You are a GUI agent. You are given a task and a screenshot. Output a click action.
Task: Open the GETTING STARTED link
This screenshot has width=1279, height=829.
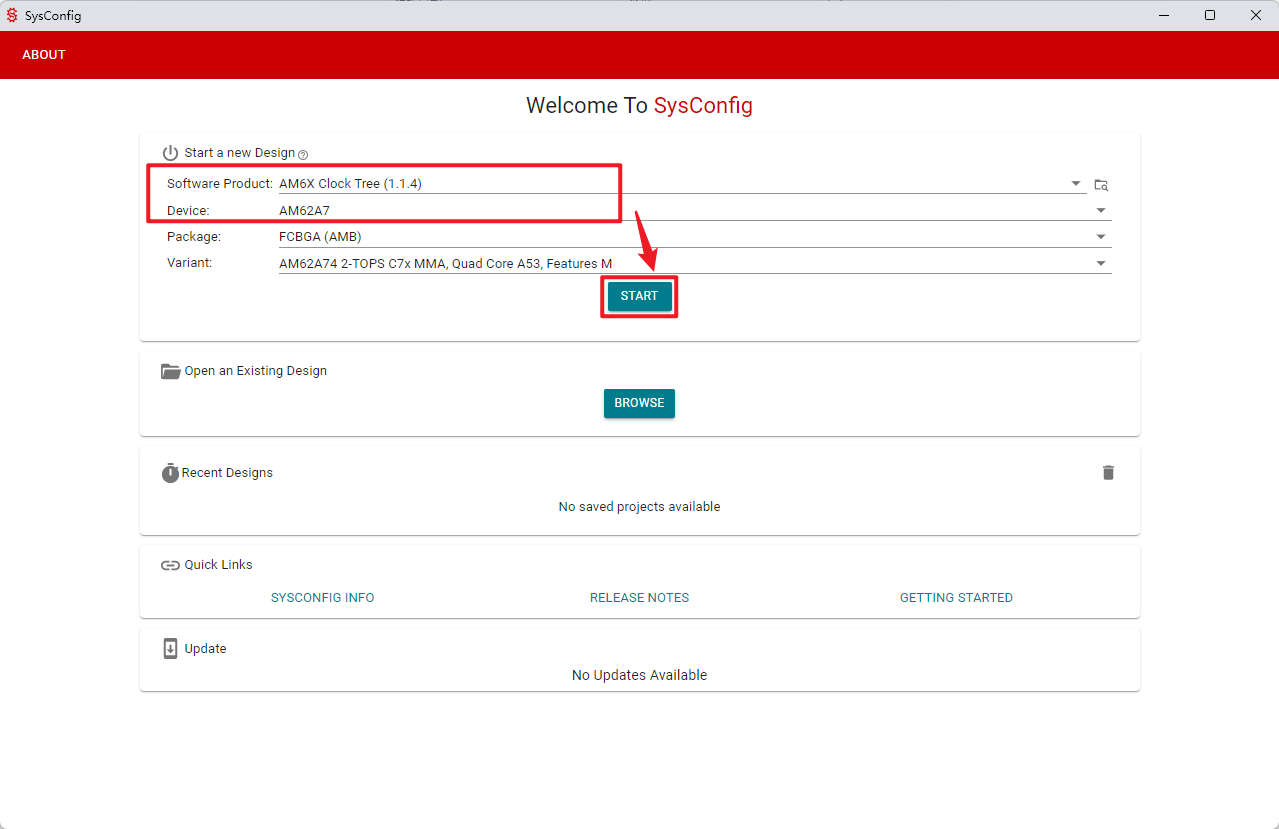[956, 598]
